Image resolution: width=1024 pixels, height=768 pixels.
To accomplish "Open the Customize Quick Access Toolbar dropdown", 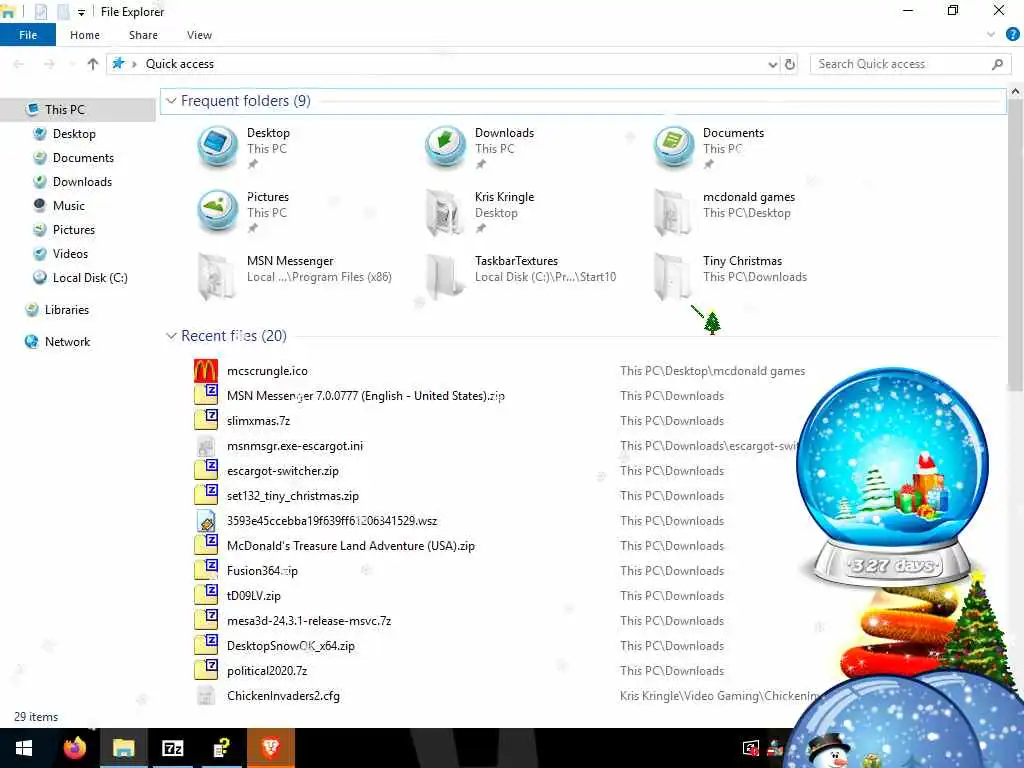I will point(81,12).
